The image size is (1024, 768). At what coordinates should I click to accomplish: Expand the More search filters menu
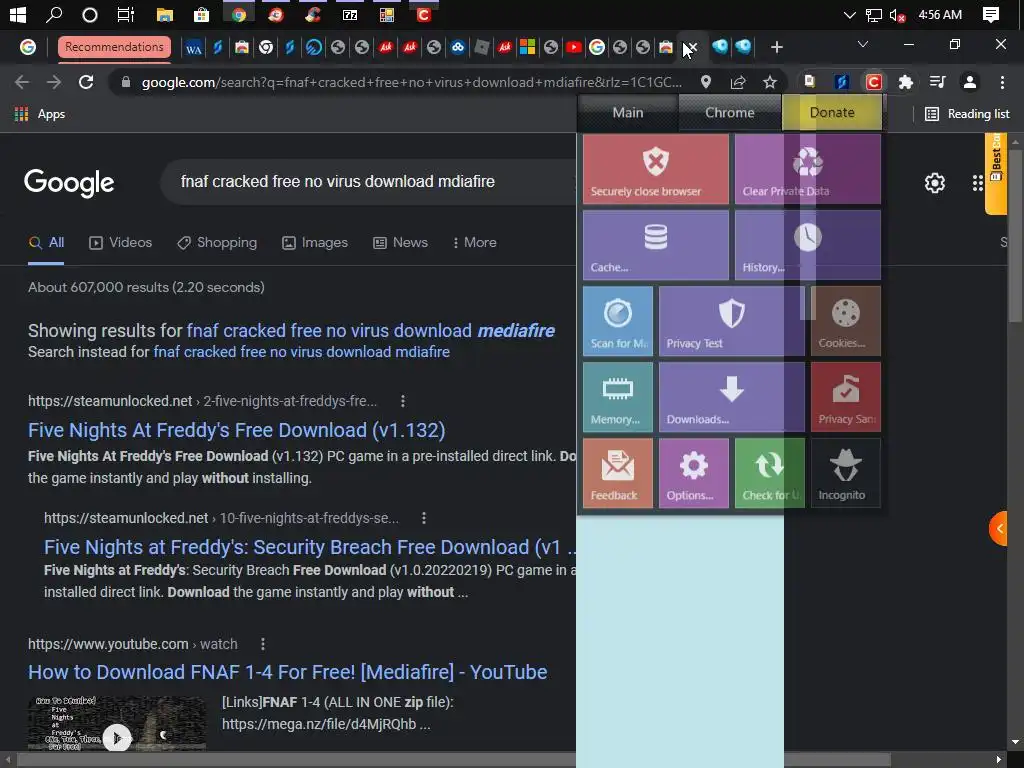[475, 242]
